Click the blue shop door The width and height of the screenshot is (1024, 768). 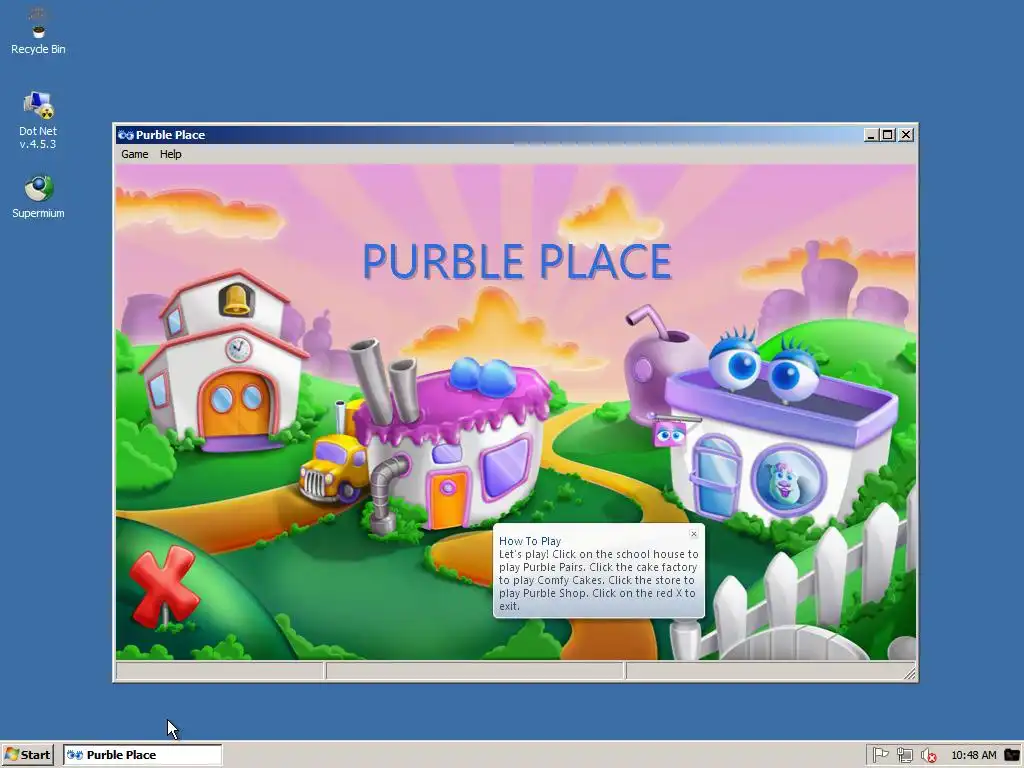[x=716, y=477]
